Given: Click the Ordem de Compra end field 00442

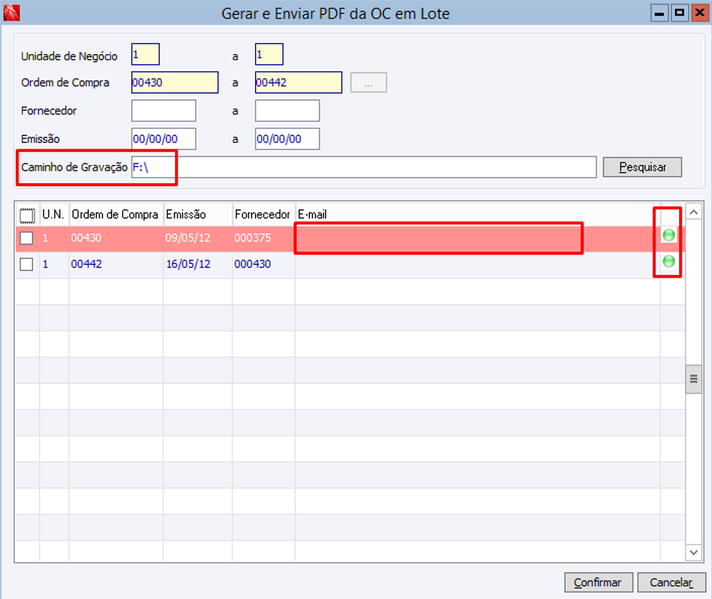Looking at the screenshot, I should point(298,83).
